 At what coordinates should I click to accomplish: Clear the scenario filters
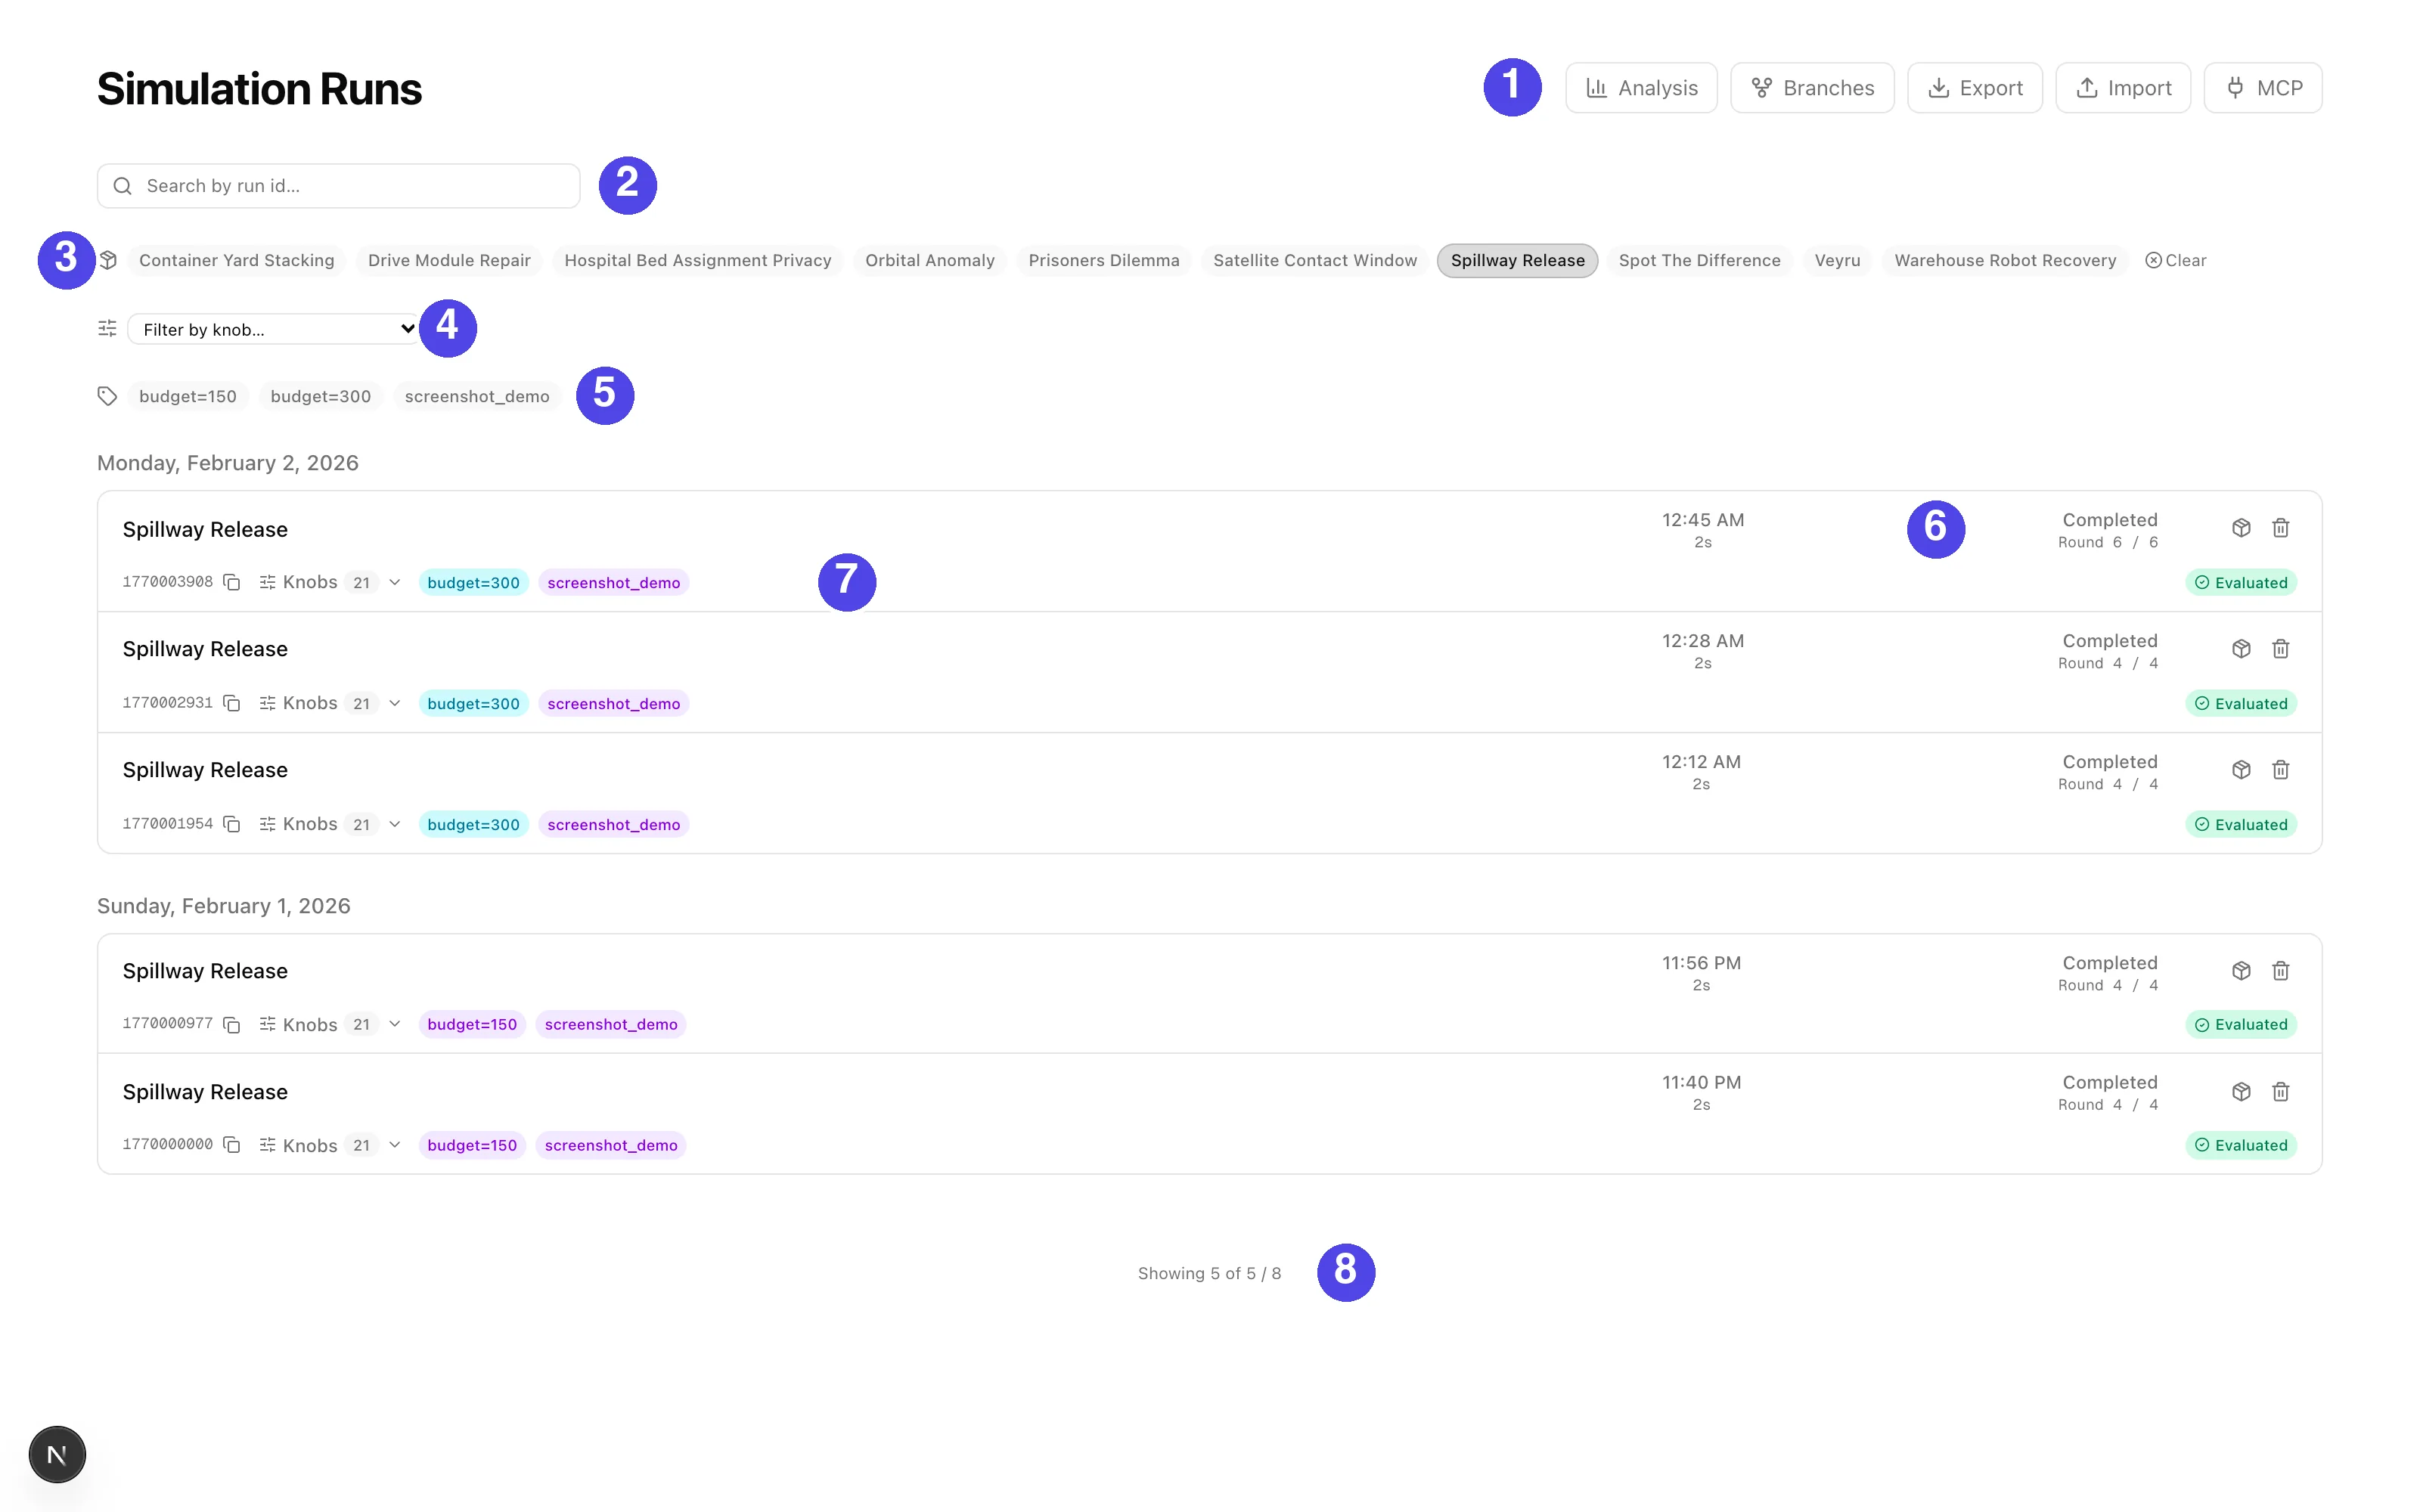coord(2176,260)
